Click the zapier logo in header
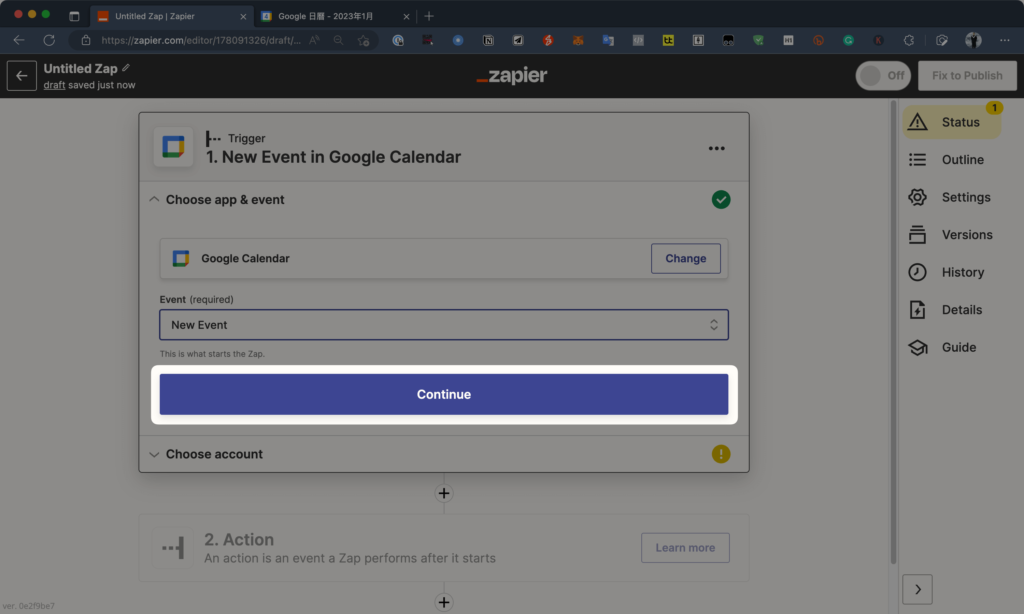The height and width of the screenshot is (614, 1024). coord(512,76)
